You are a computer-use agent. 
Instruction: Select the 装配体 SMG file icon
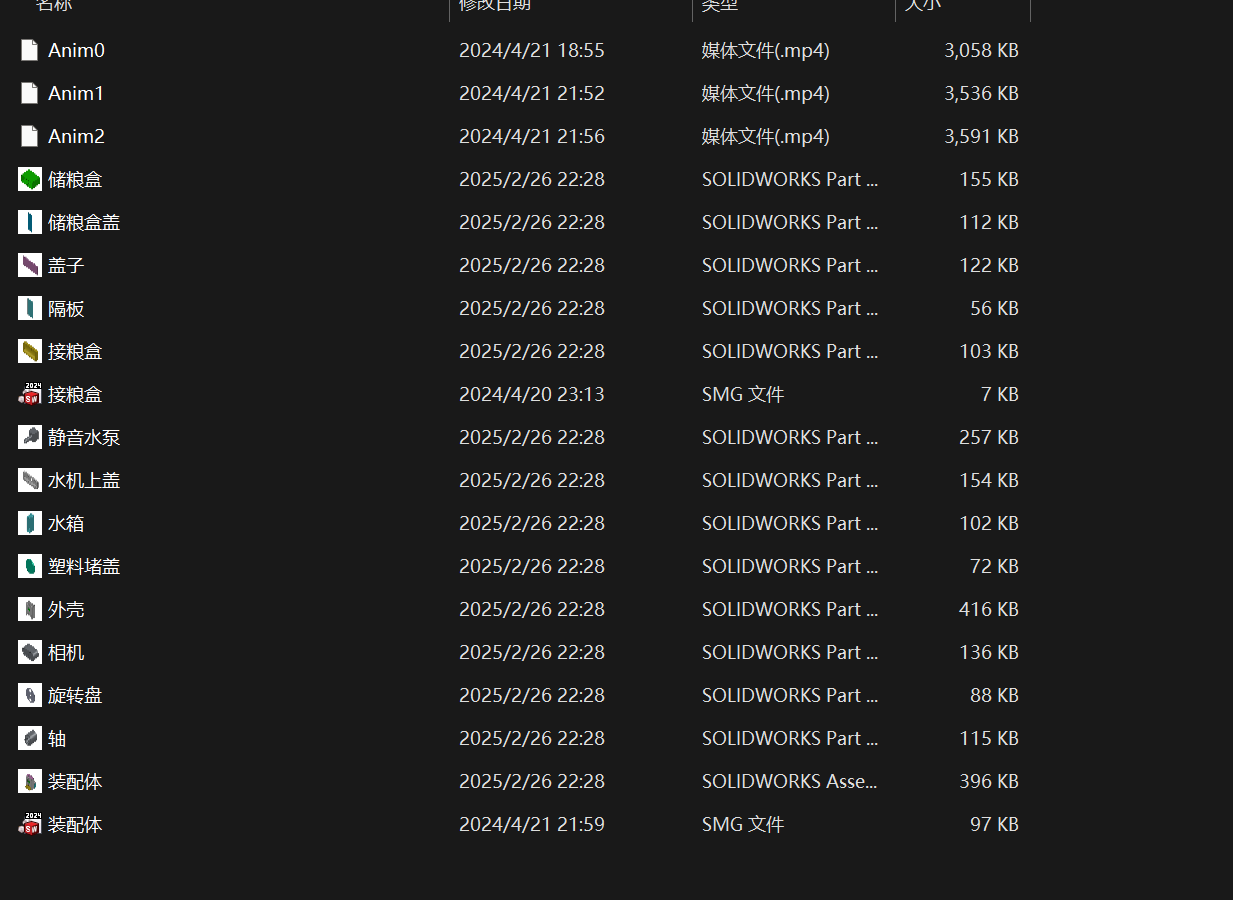30,824
